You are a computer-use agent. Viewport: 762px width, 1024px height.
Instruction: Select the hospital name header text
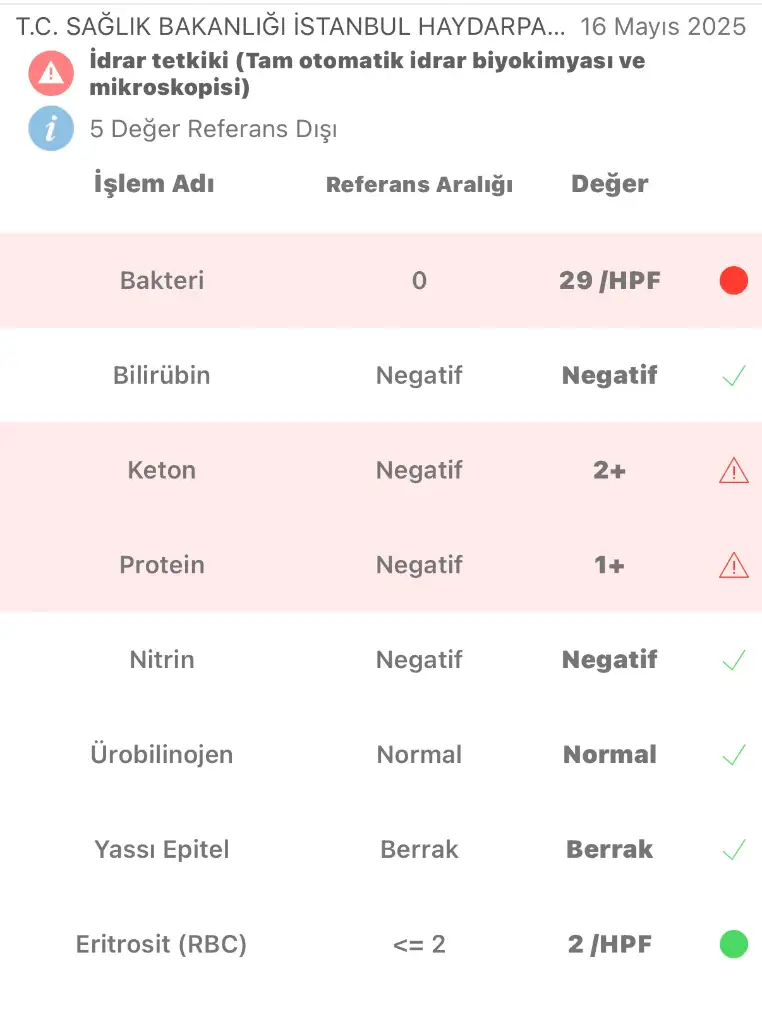291,27
